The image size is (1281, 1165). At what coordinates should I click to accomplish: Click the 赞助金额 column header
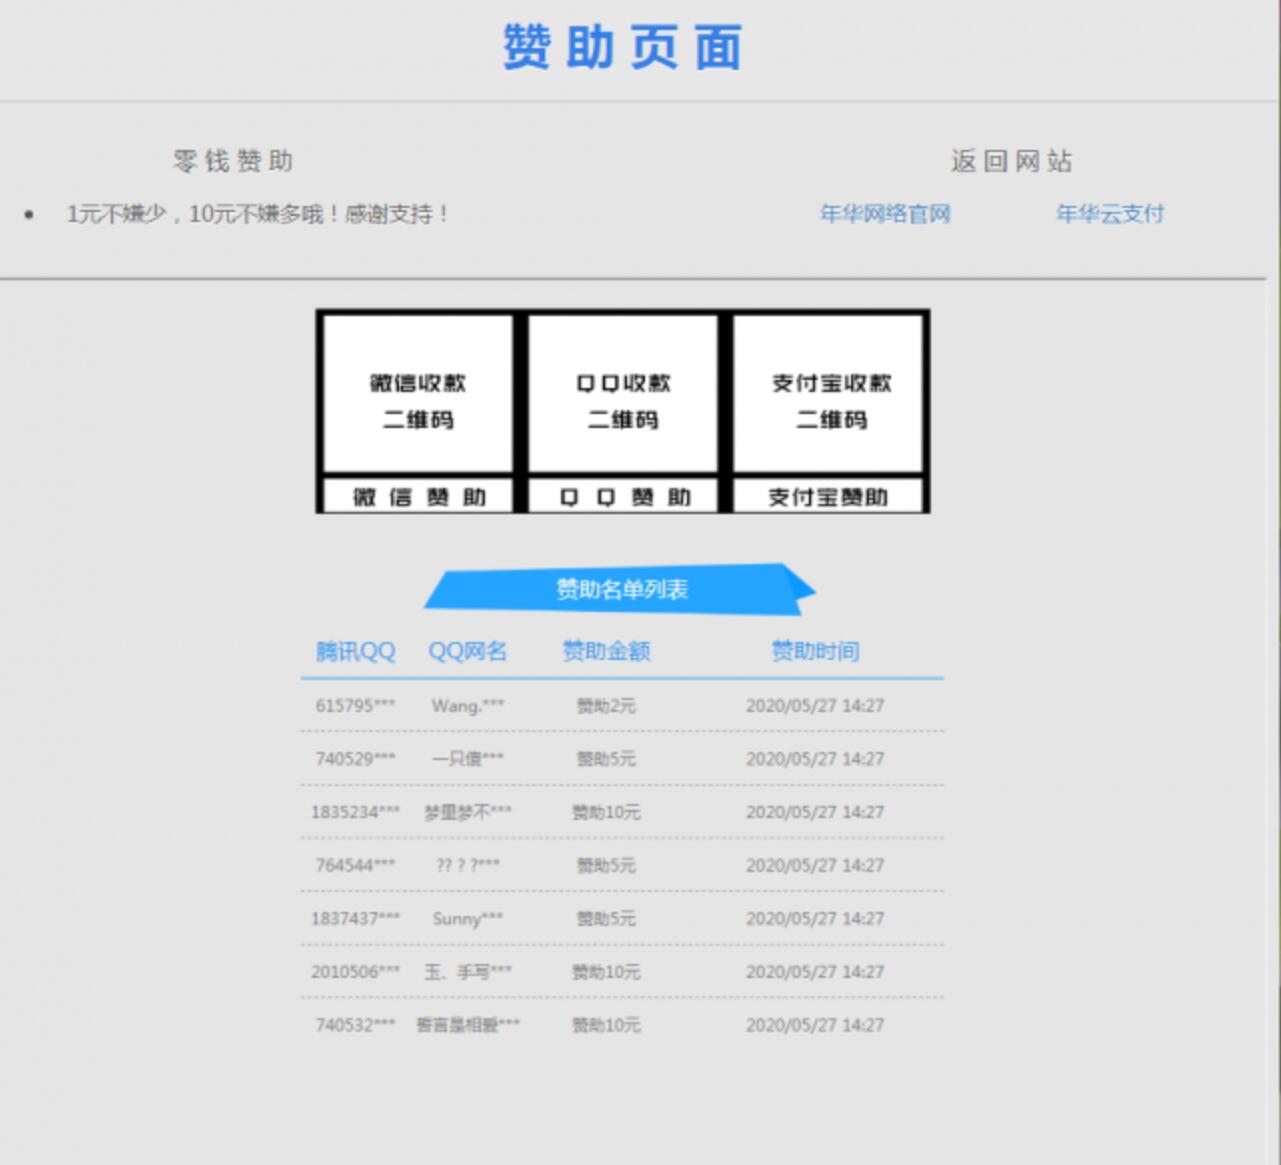pyautogui.click(x=606, y=652)
